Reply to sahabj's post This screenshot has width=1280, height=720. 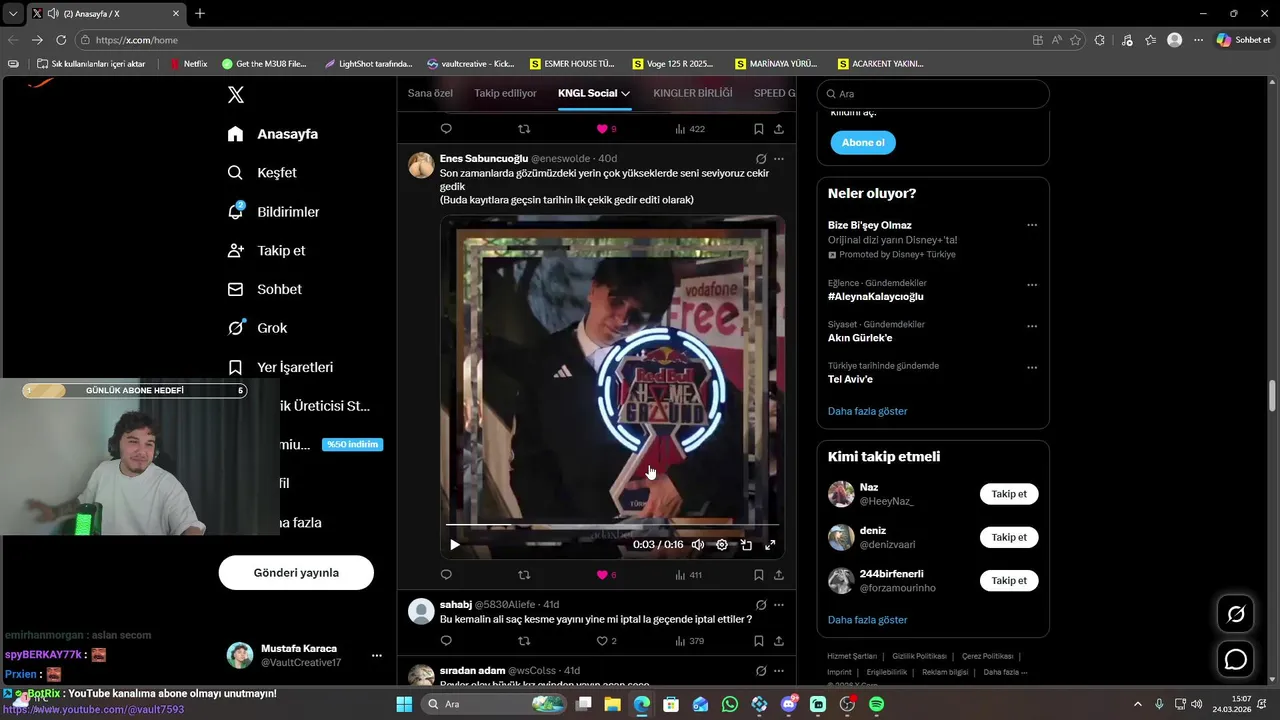point(446,641)
